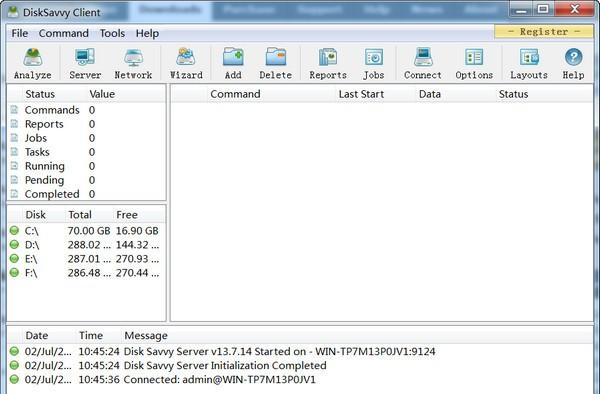Click the DiskSavvy title bar app icon

(13, 12)
